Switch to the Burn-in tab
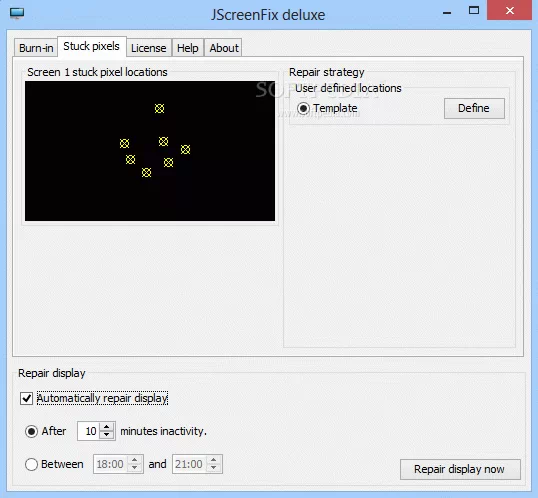 click(x=36, y=48)
